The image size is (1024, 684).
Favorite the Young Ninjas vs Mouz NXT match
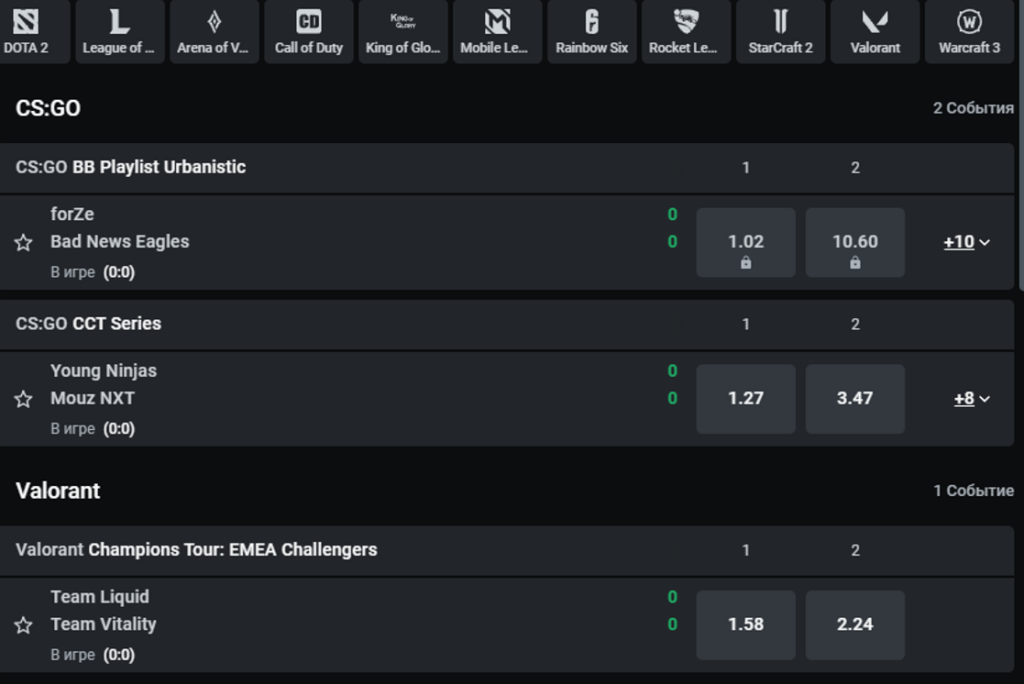[x=24, y=399]
